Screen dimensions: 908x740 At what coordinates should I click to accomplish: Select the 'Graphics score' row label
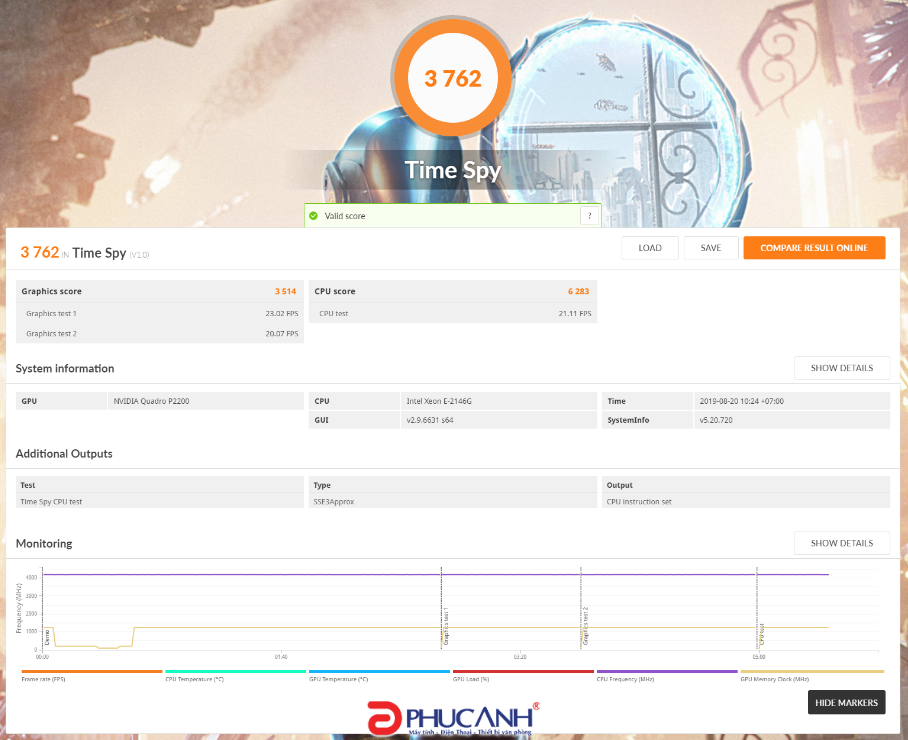pos(52,291)
